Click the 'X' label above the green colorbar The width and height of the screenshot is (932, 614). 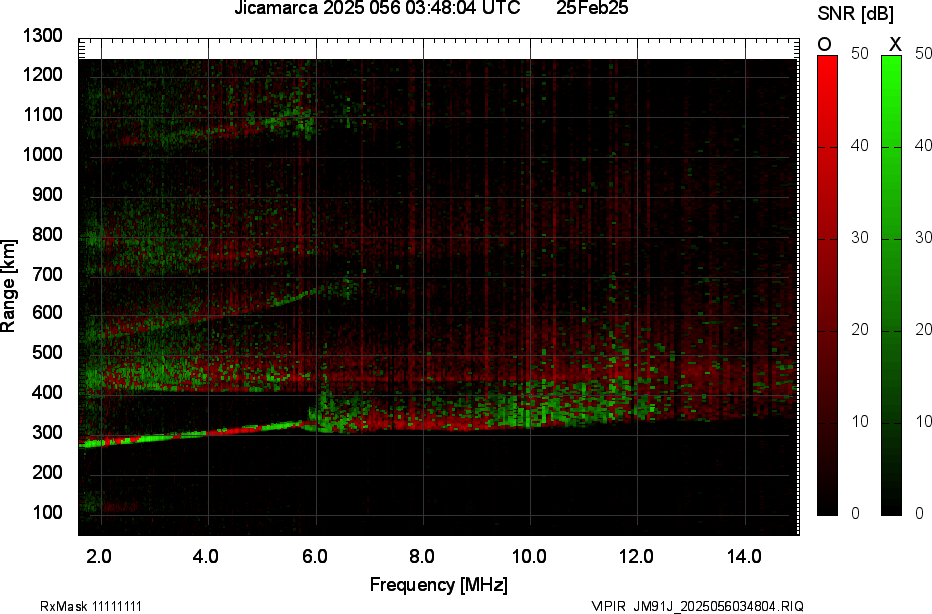coord(895,44)
